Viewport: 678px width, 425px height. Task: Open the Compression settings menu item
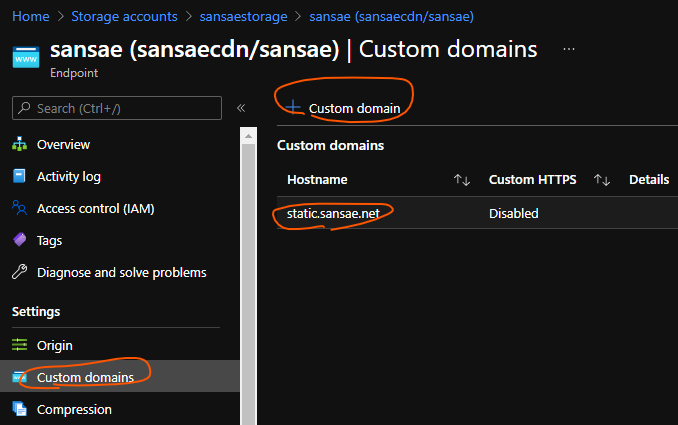tap(74, 409)
